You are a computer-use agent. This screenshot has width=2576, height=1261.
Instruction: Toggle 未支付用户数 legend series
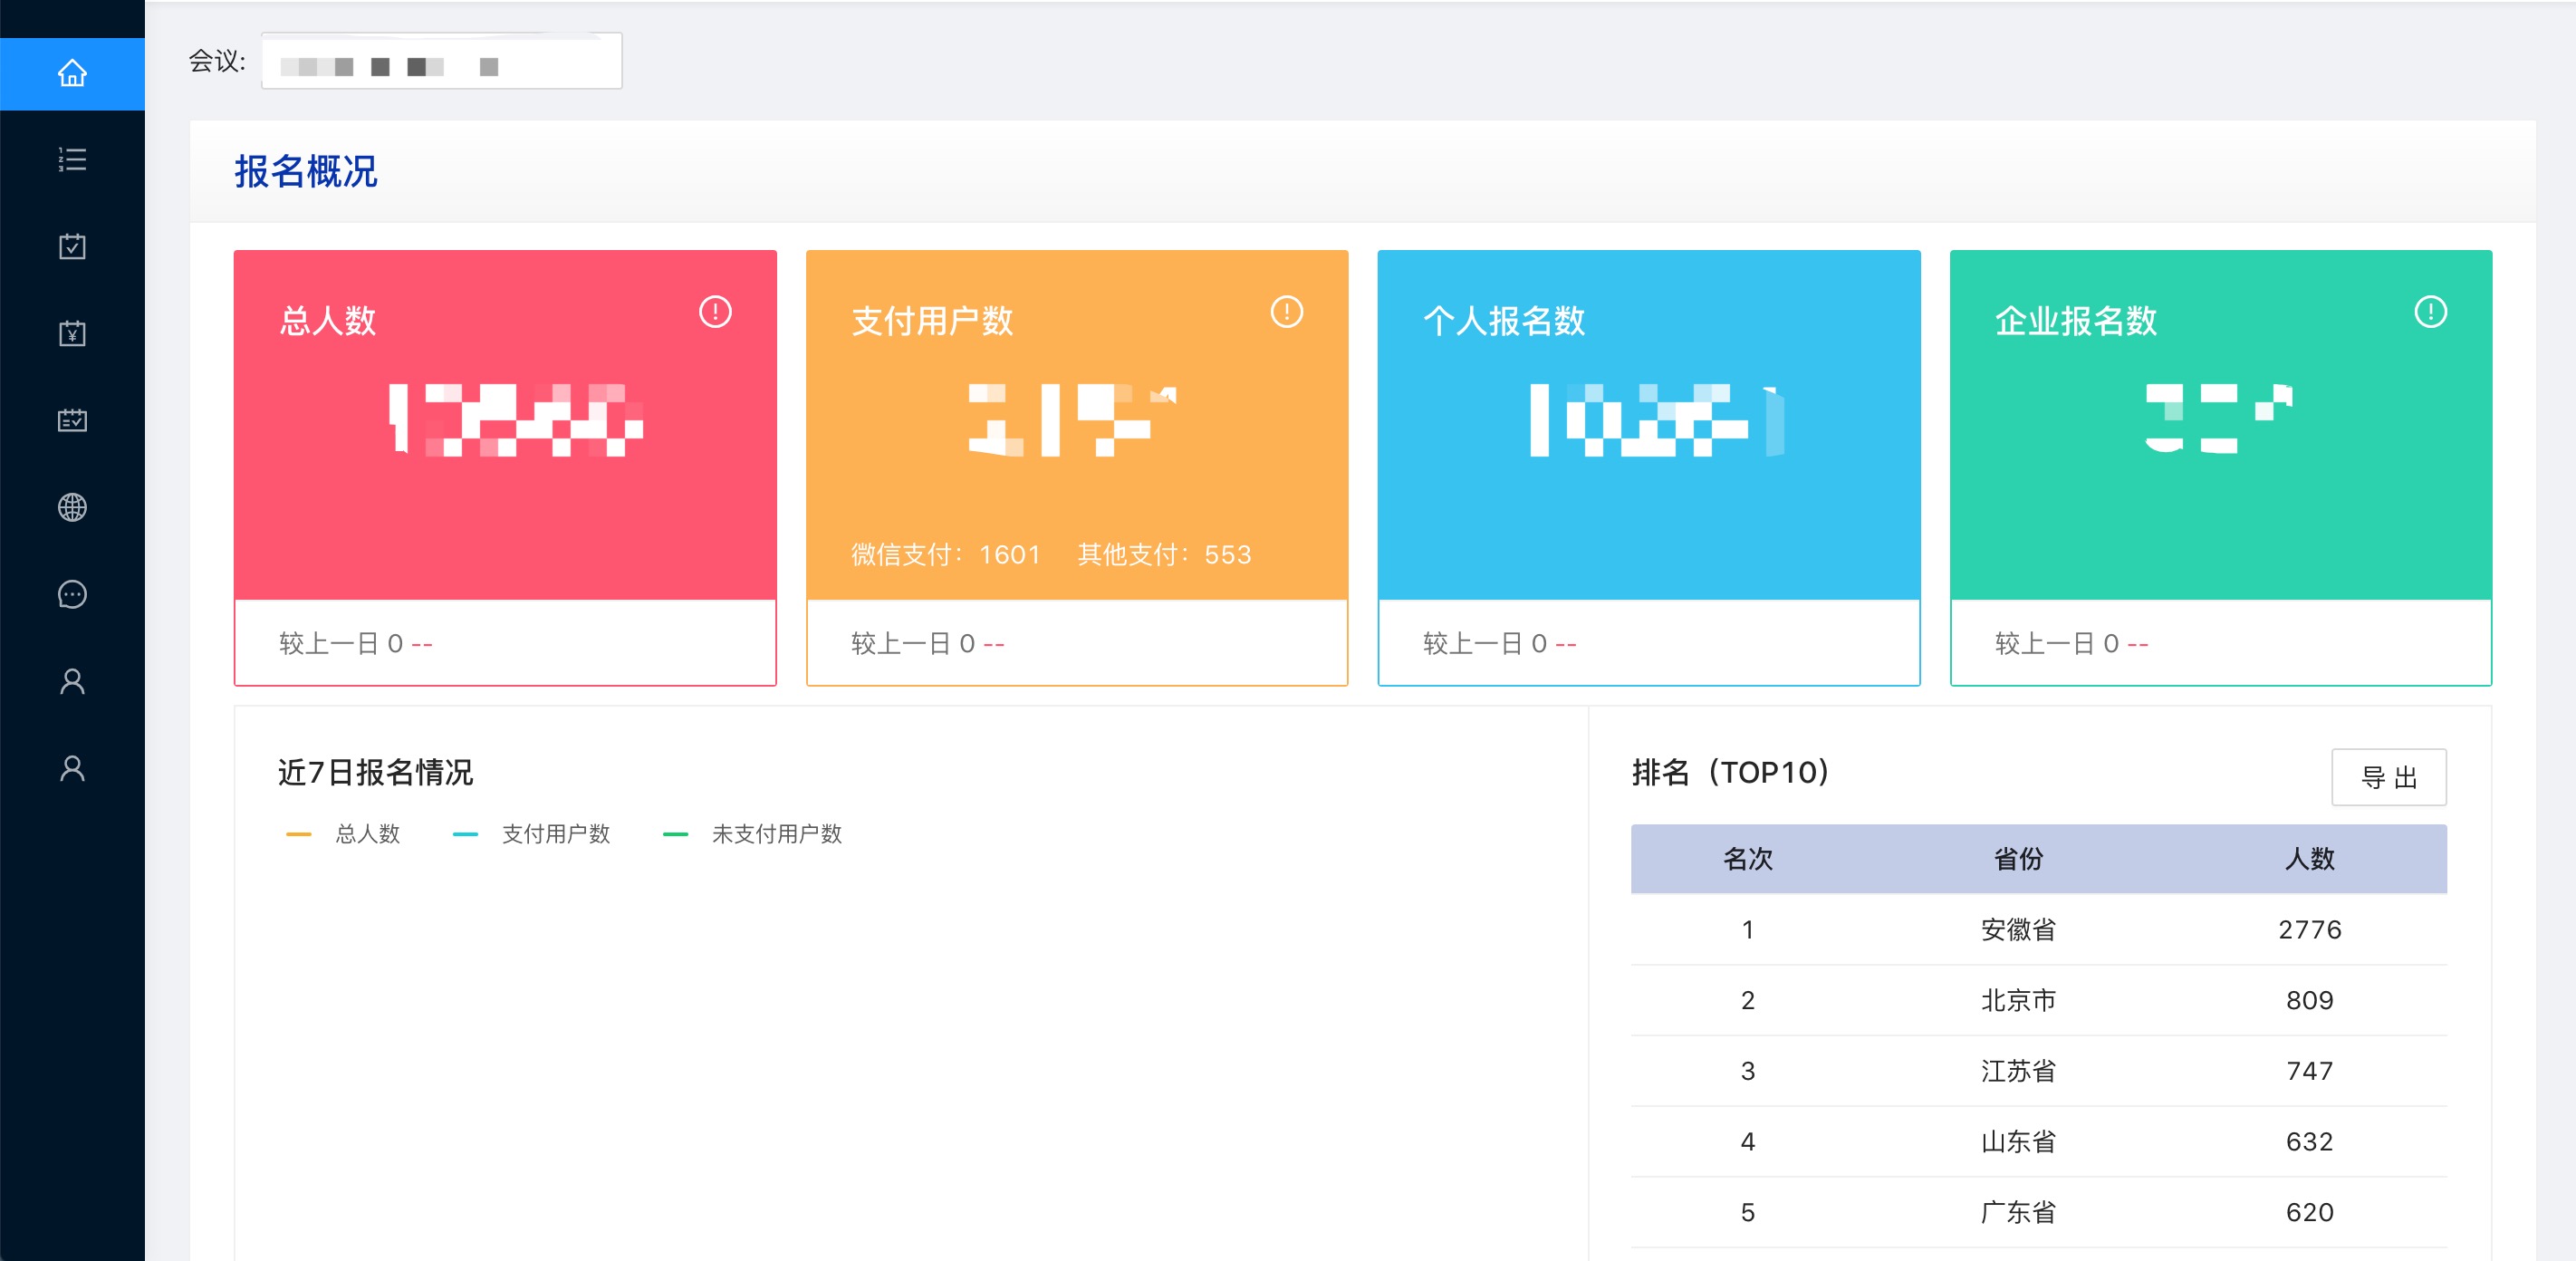coord(753,834)
